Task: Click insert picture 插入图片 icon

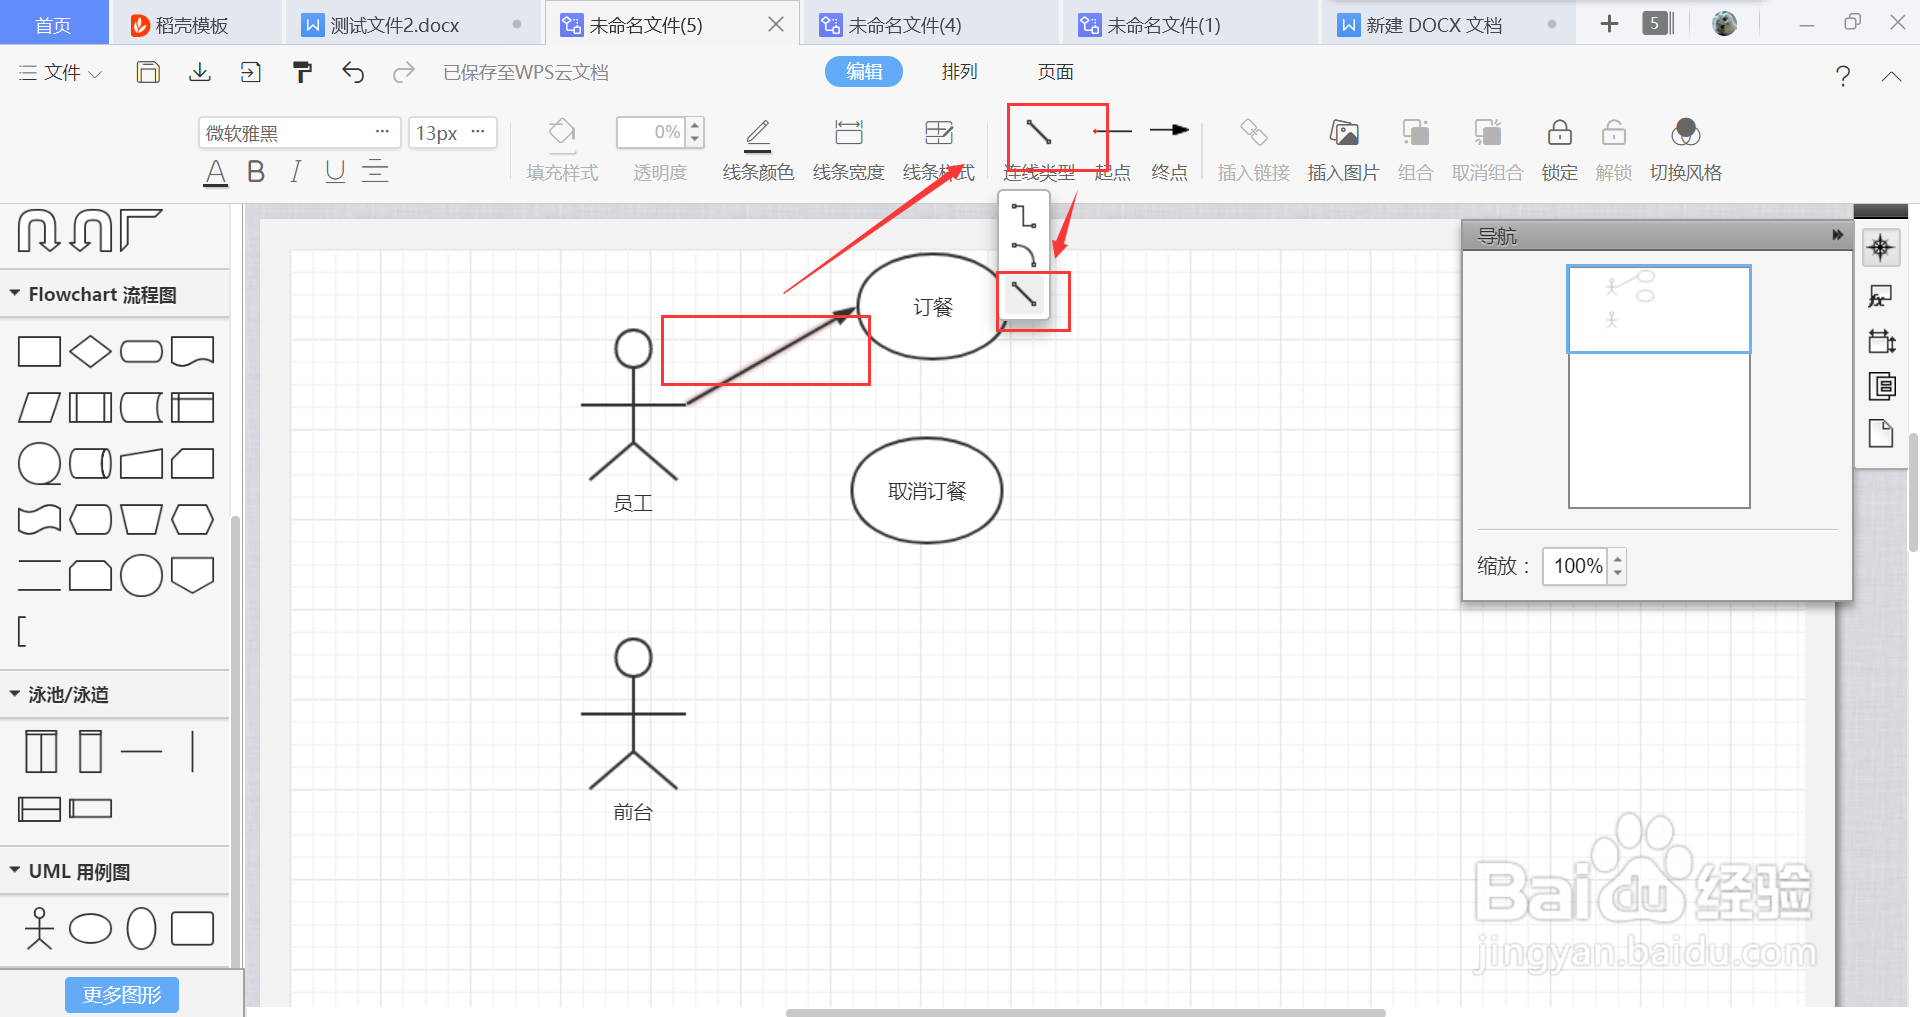Action: [1343, 150]
